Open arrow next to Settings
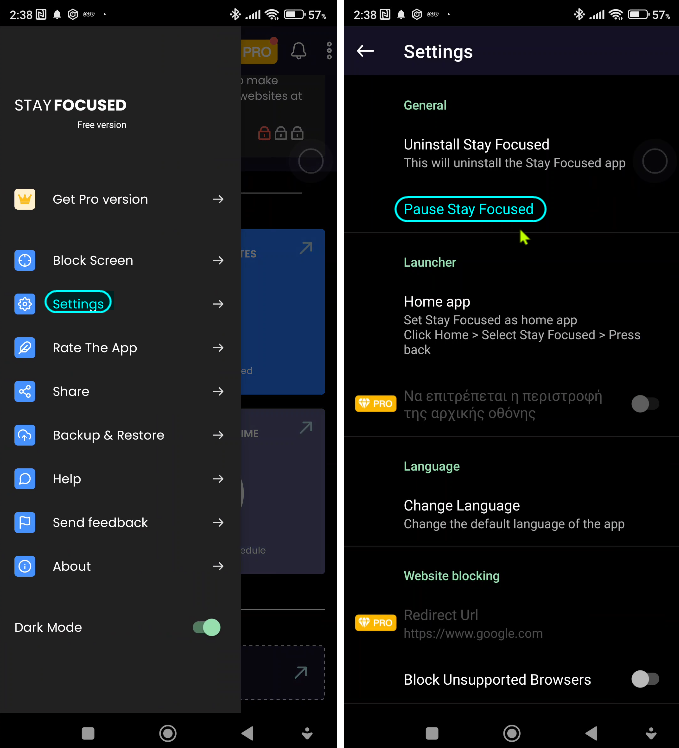The height and width of the screenshot is (748, 679). coord(218,304)
